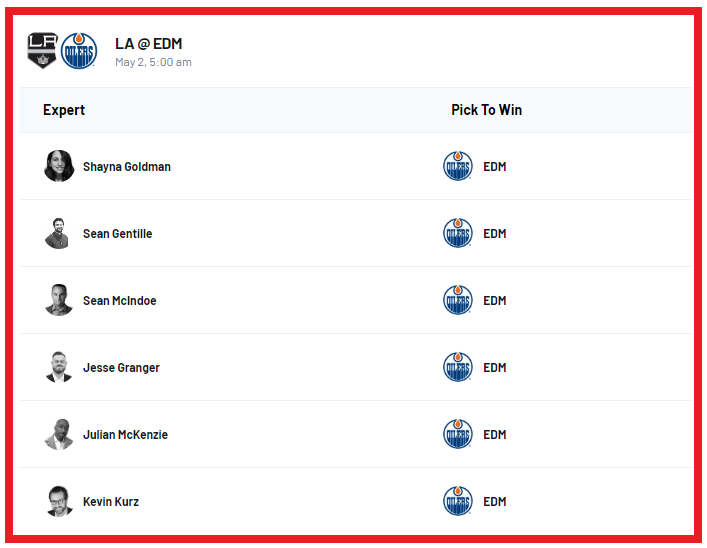Click Oilers logo in Sean Gentille's row
The image size is (707, 548).
click(x=458, y=233)
